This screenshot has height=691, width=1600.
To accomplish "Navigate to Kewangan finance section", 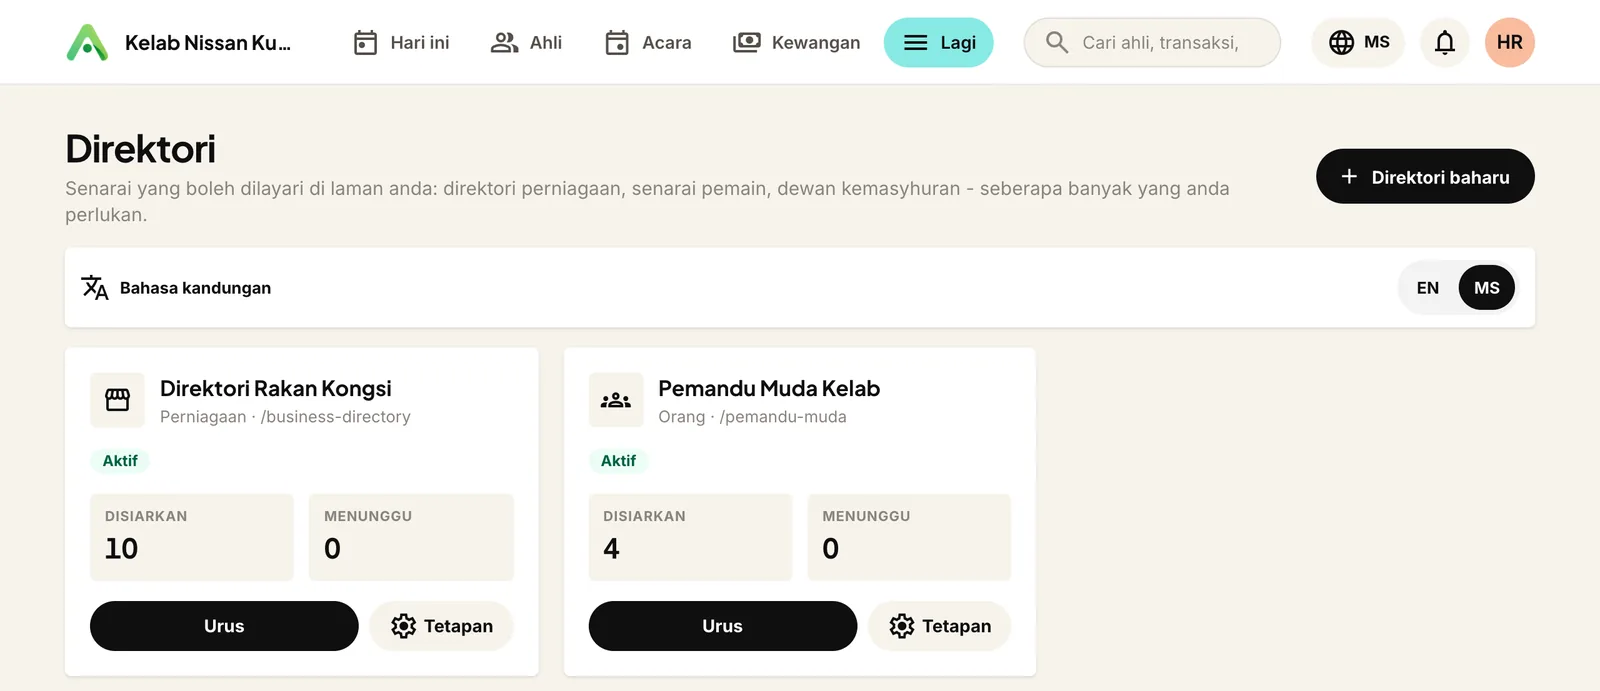I will 797,42.
